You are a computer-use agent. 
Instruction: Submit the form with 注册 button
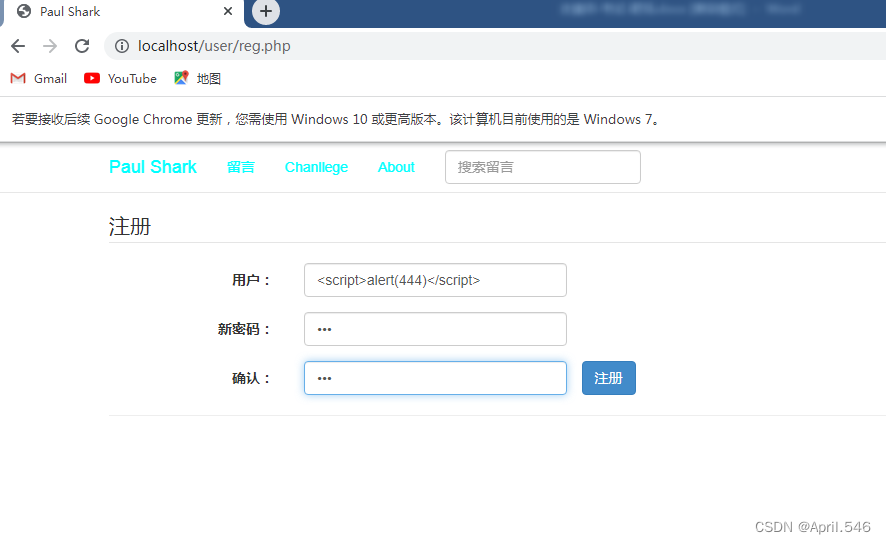pos(609,378)
